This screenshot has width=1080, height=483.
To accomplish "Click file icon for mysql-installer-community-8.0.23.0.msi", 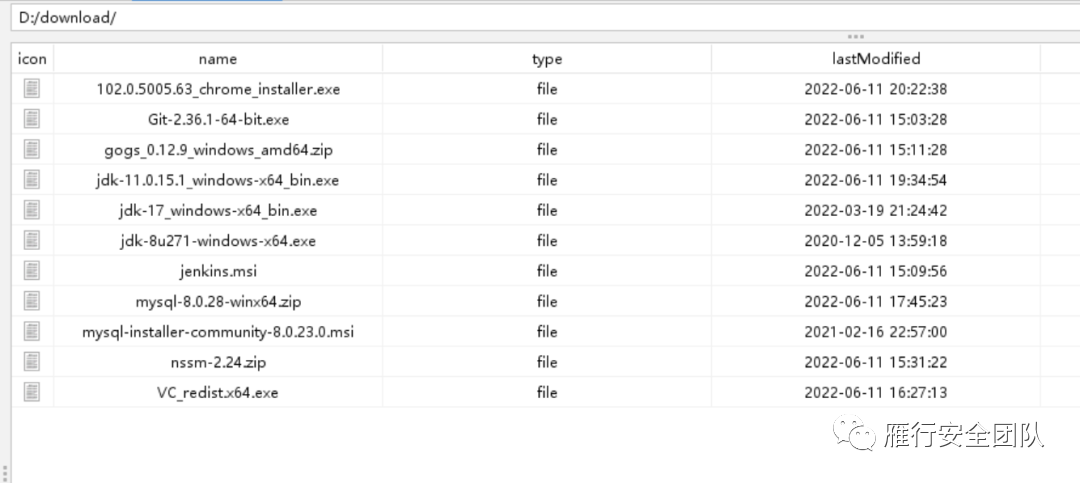I will [x=32, y=331].
